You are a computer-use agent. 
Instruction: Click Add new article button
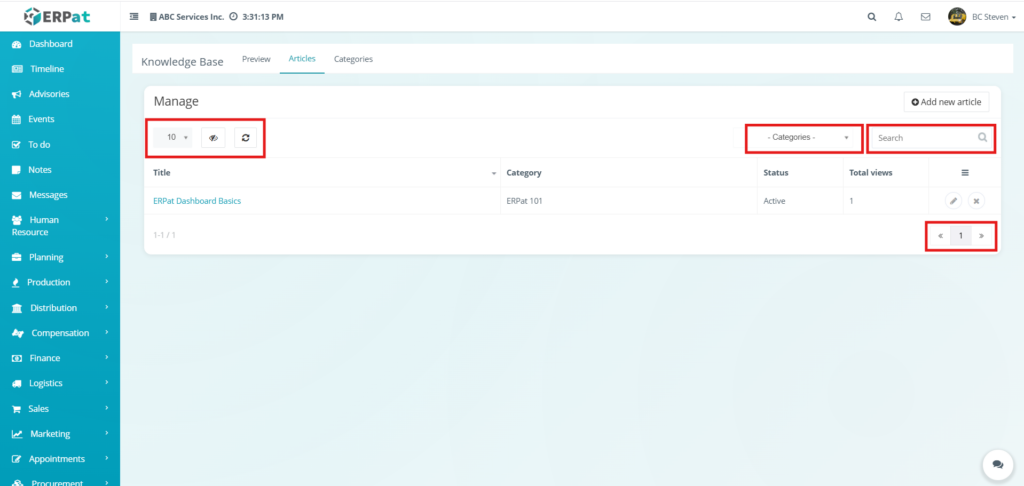click(946, 102)
